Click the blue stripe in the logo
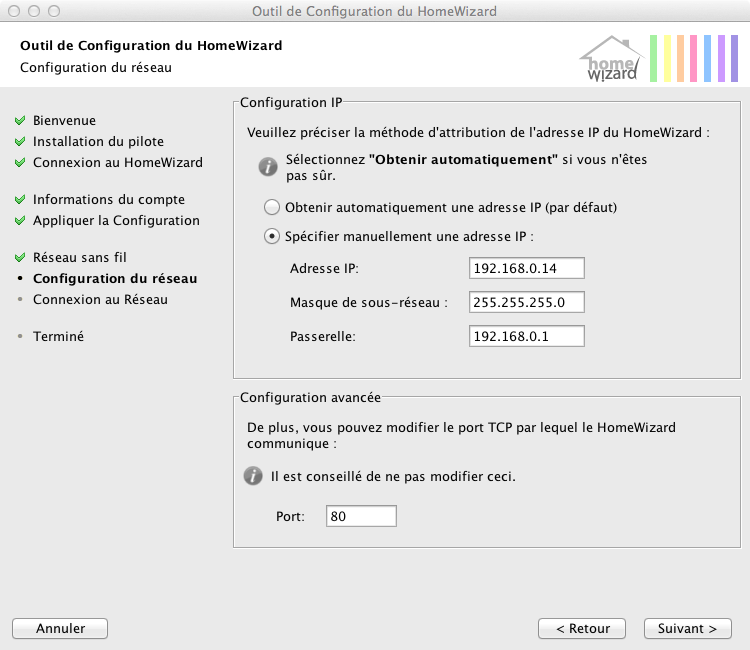Screen dimensions: 750x650 pyautogui.click(x=707, y=58)
